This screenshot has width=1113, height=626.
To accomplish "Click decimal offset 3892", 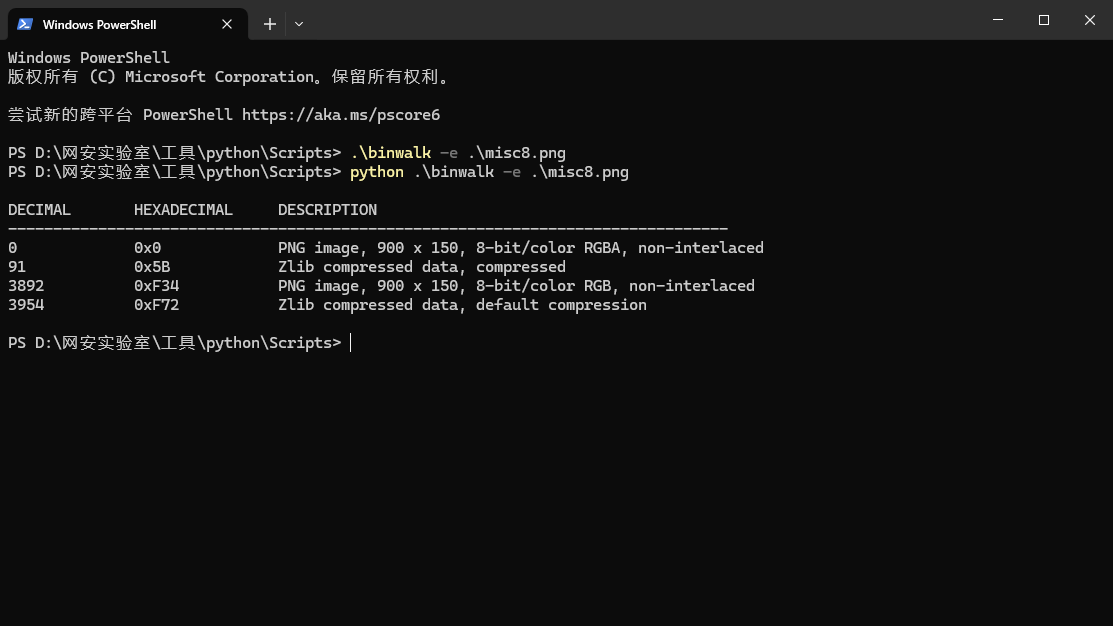I will [x=26, y=286].
